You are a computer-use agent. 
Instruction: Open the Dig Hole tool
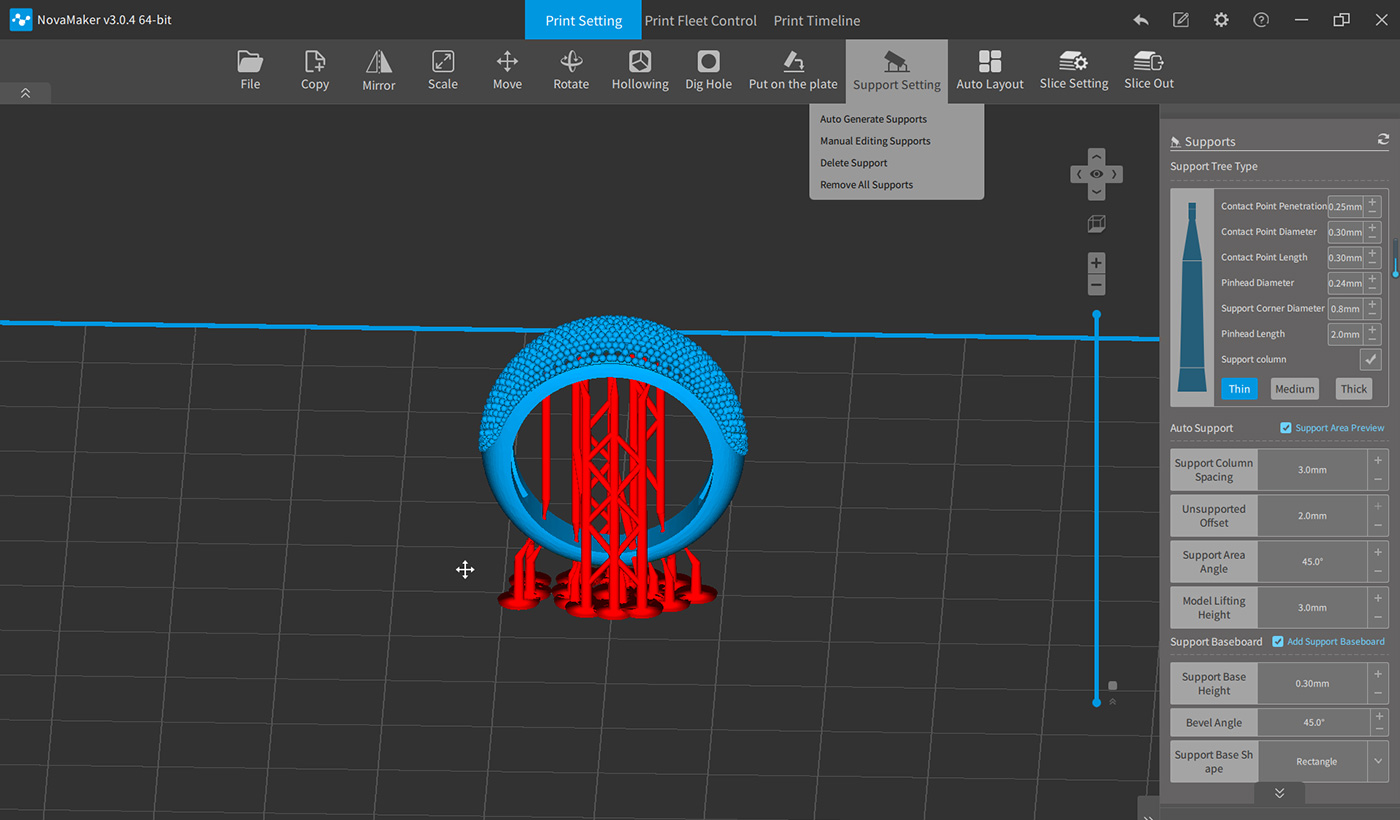(x=708, y=71)
